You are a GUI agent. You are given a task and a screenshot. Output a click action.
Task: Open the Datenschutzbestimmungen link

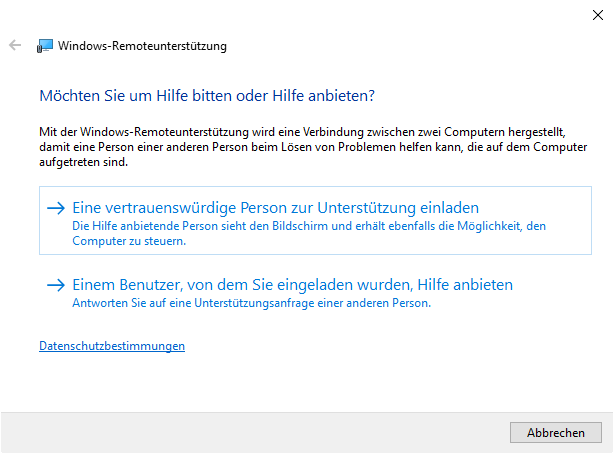click(112, 346)
